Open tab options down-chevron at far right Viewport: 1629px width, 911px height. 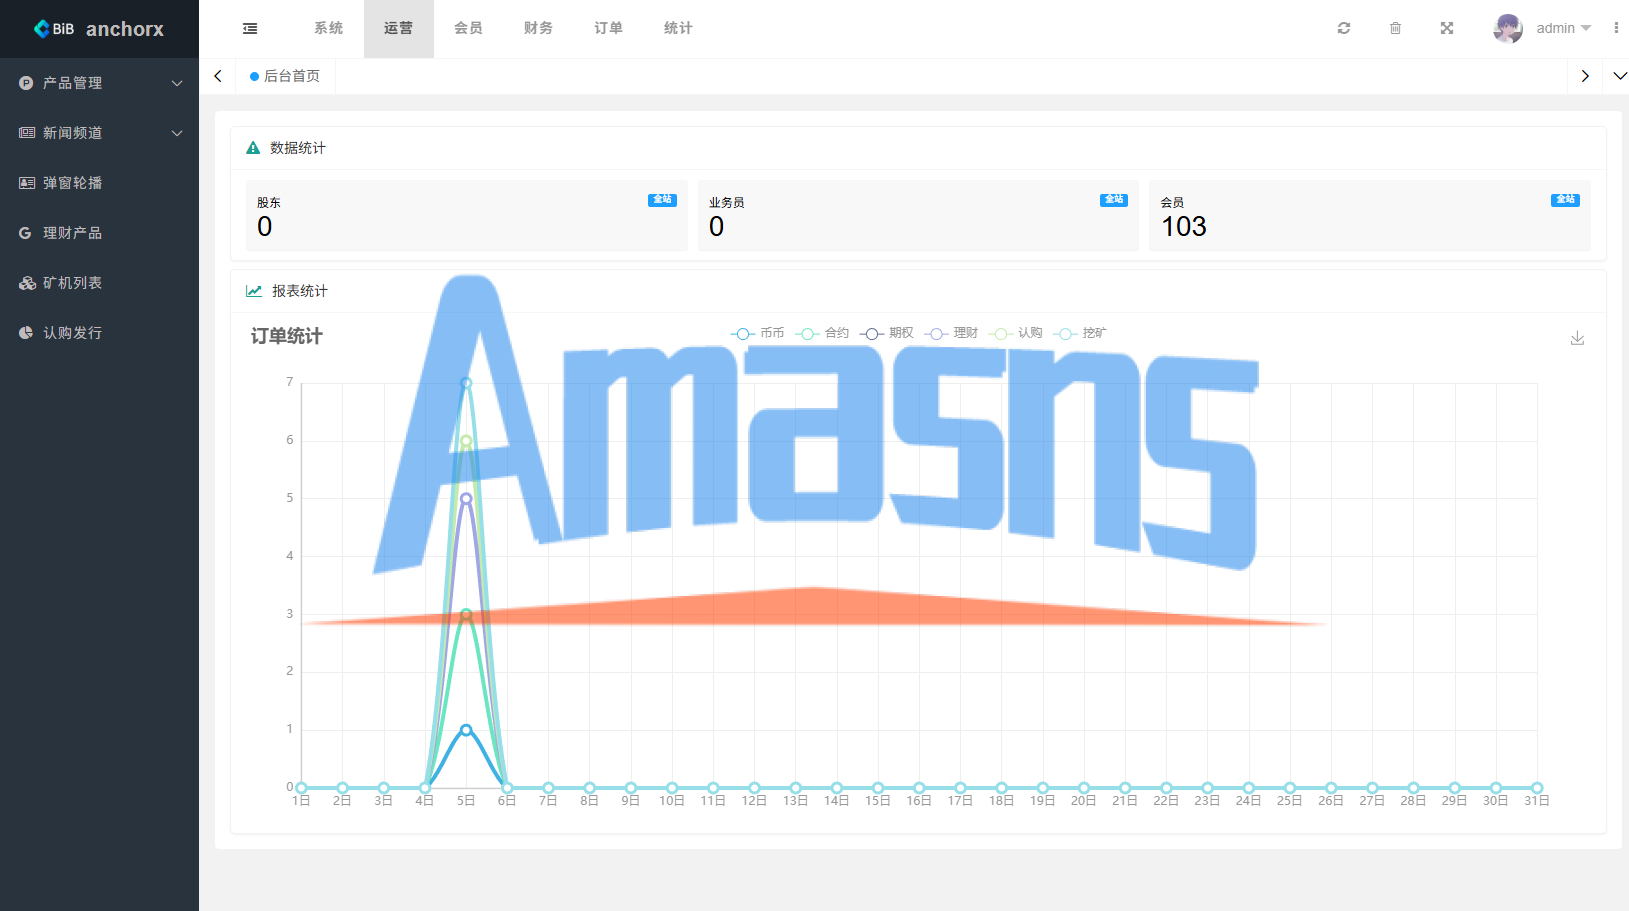click(x=1620, y=76)
